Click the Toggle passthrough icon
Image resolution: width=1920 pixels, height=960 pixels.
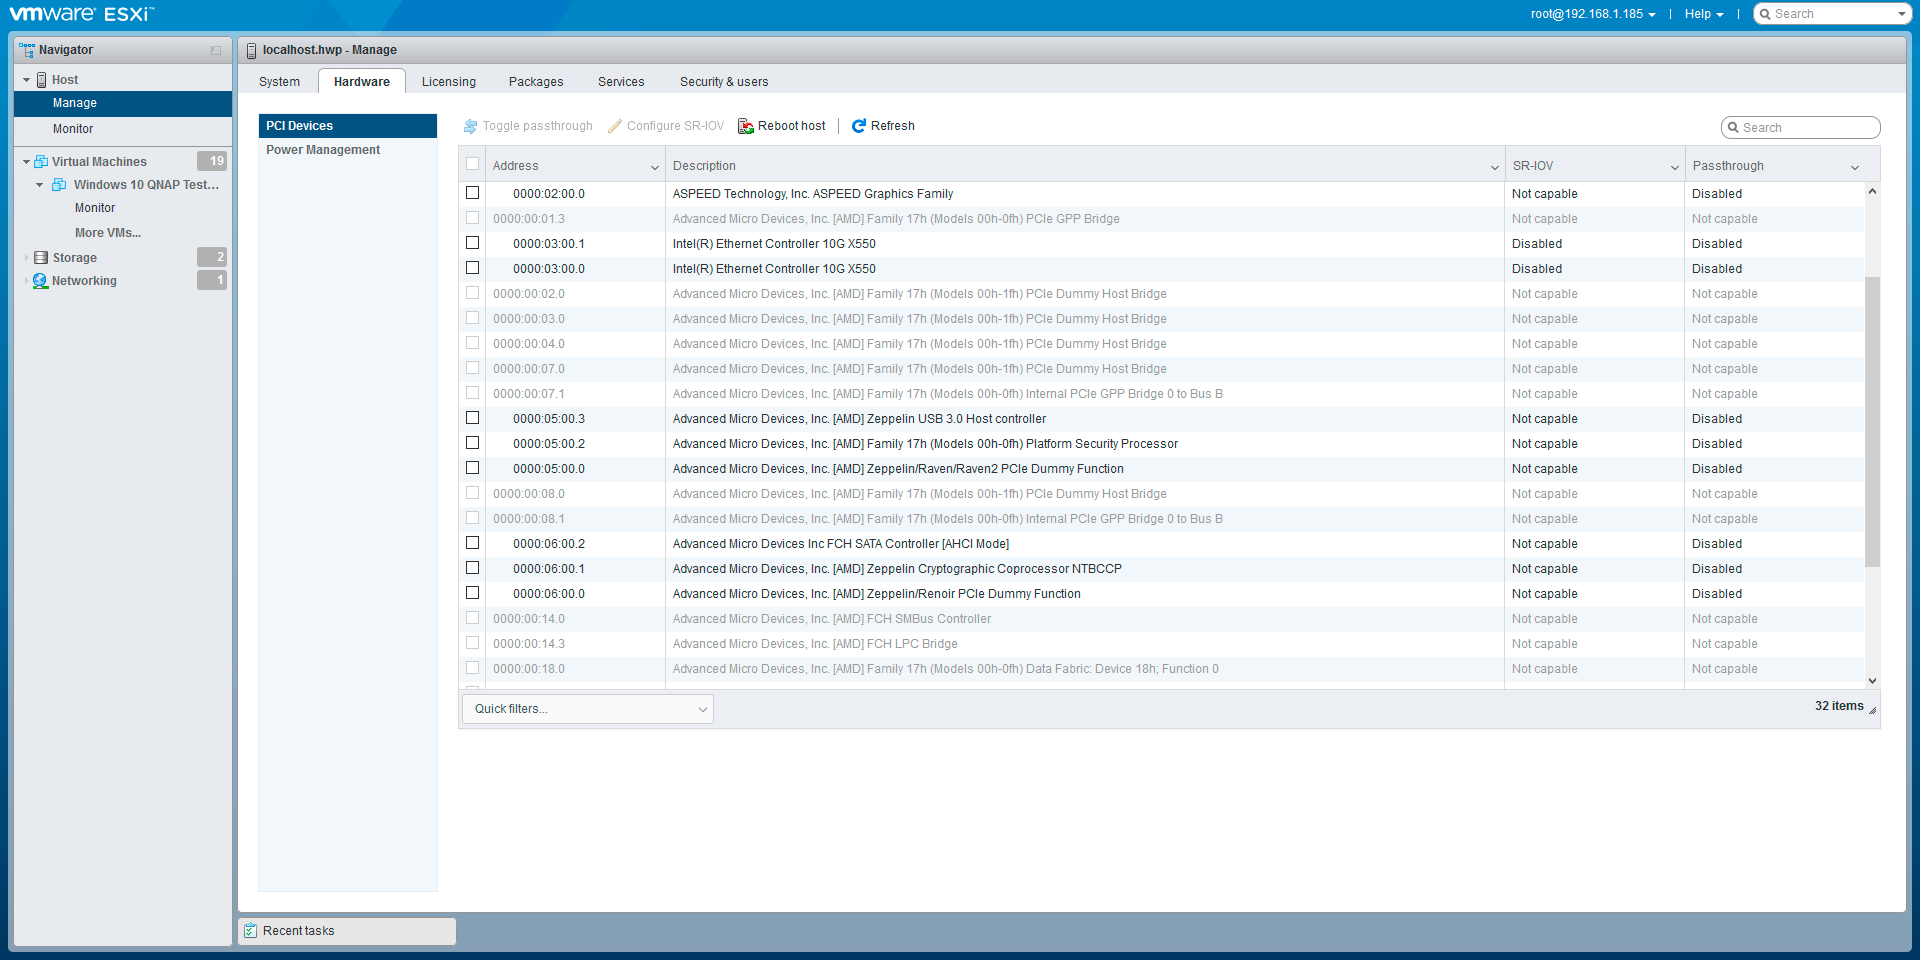coord(470,126)
